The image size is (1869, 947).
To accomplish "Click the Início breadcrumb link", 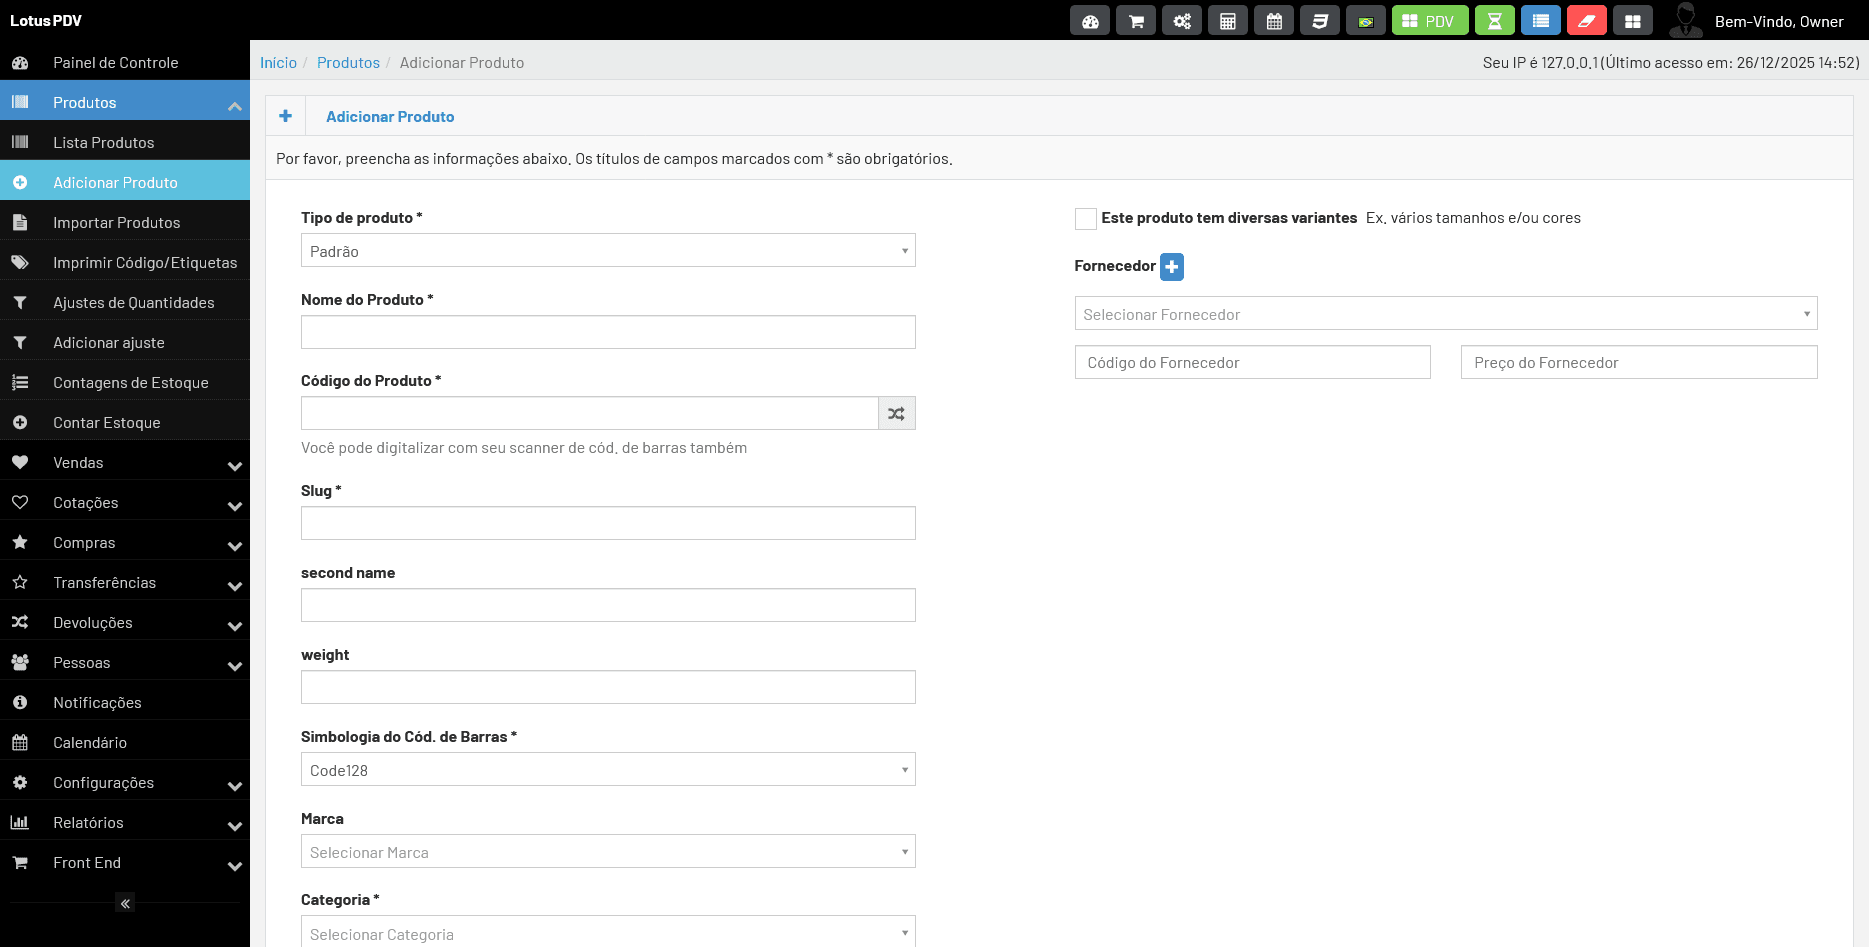I will [x=278, y=63].
